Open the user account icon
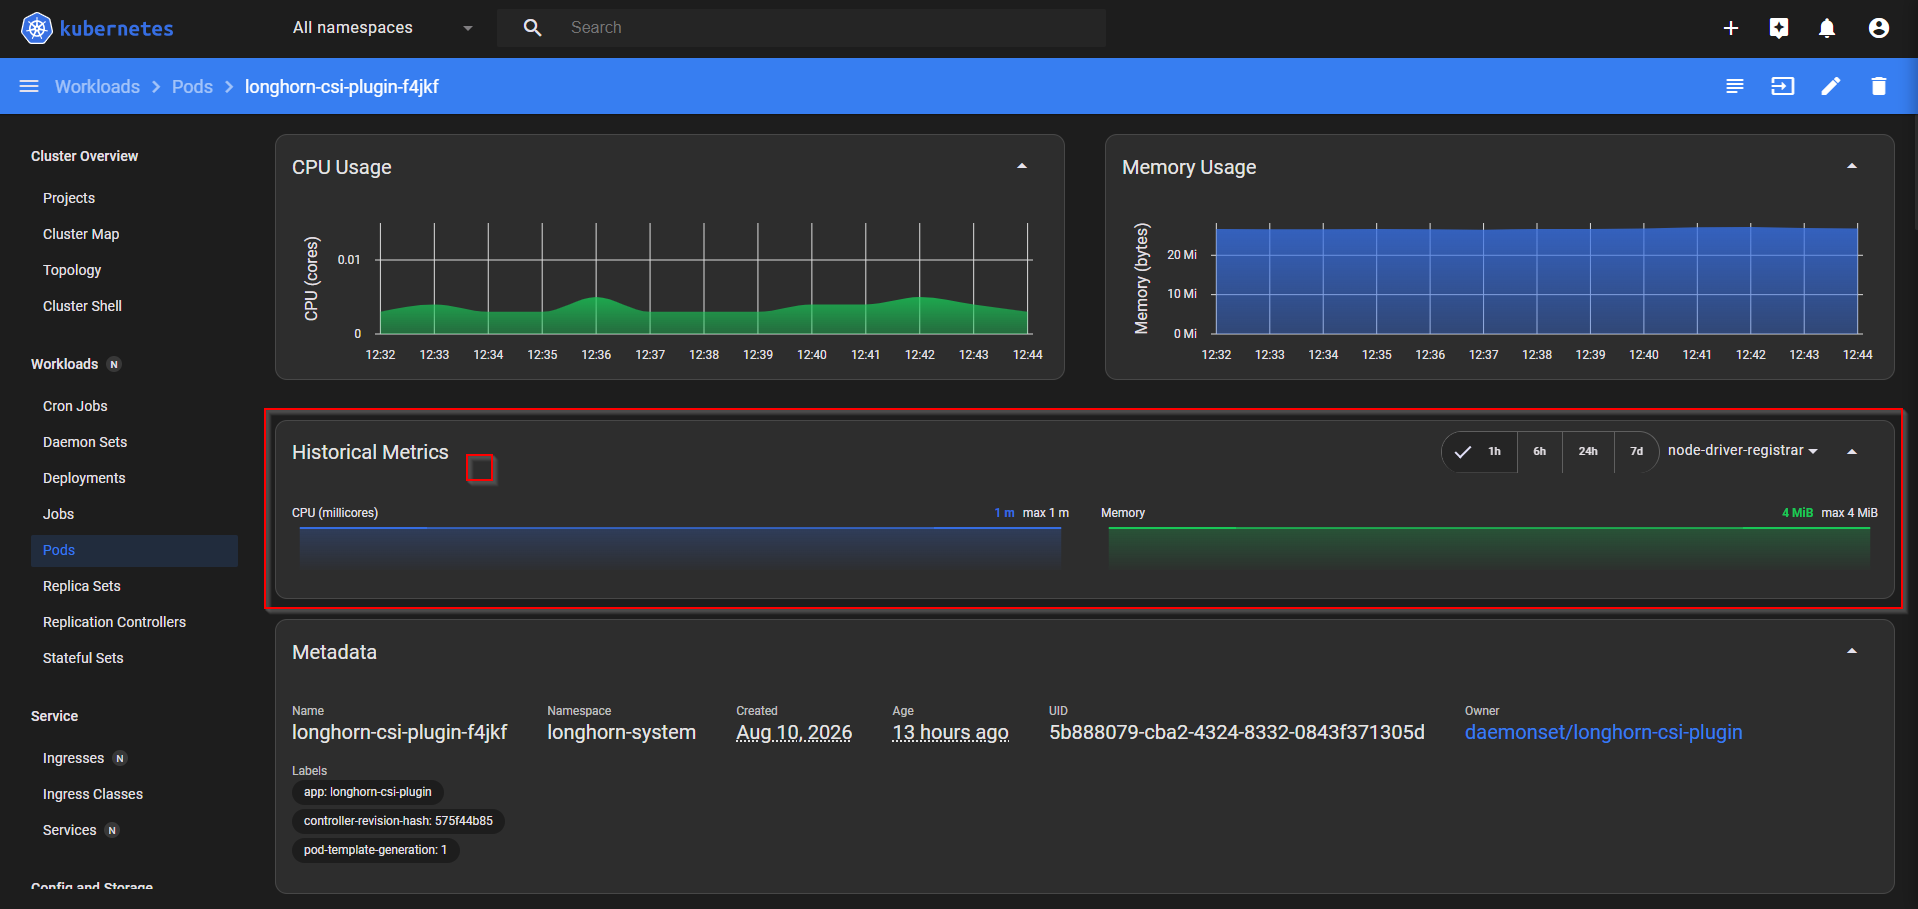This screenshot has height=909, width=1918. [x=1879, y=28]
